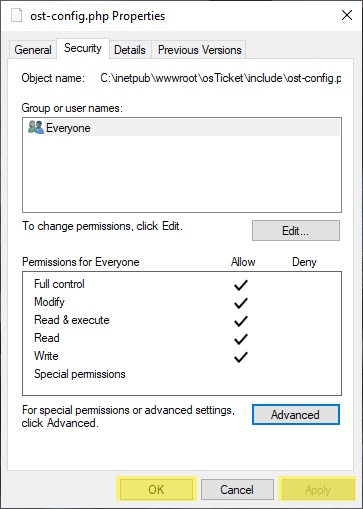Open Advanced security settings
Viewport: 363px width, 509px height.
[296, 415]
